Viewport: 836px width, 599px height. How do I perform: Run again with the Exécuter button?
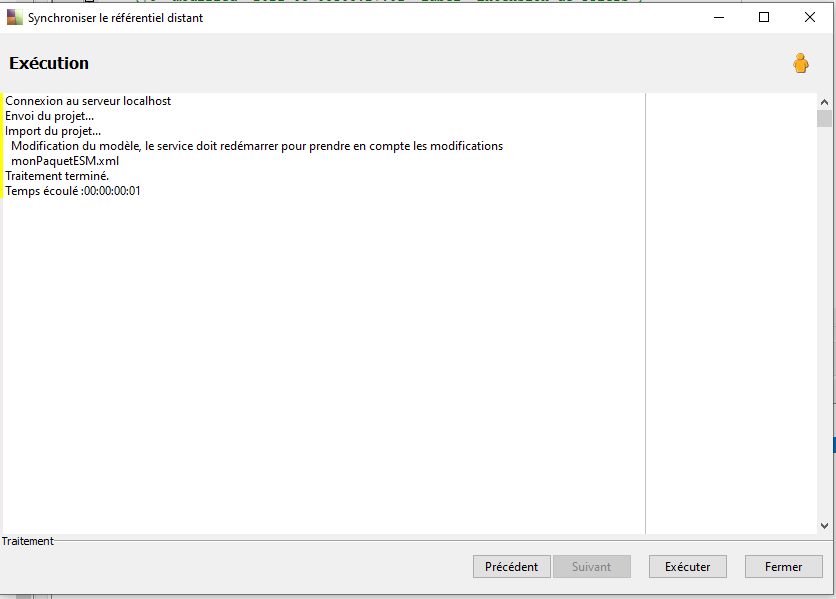687,566
